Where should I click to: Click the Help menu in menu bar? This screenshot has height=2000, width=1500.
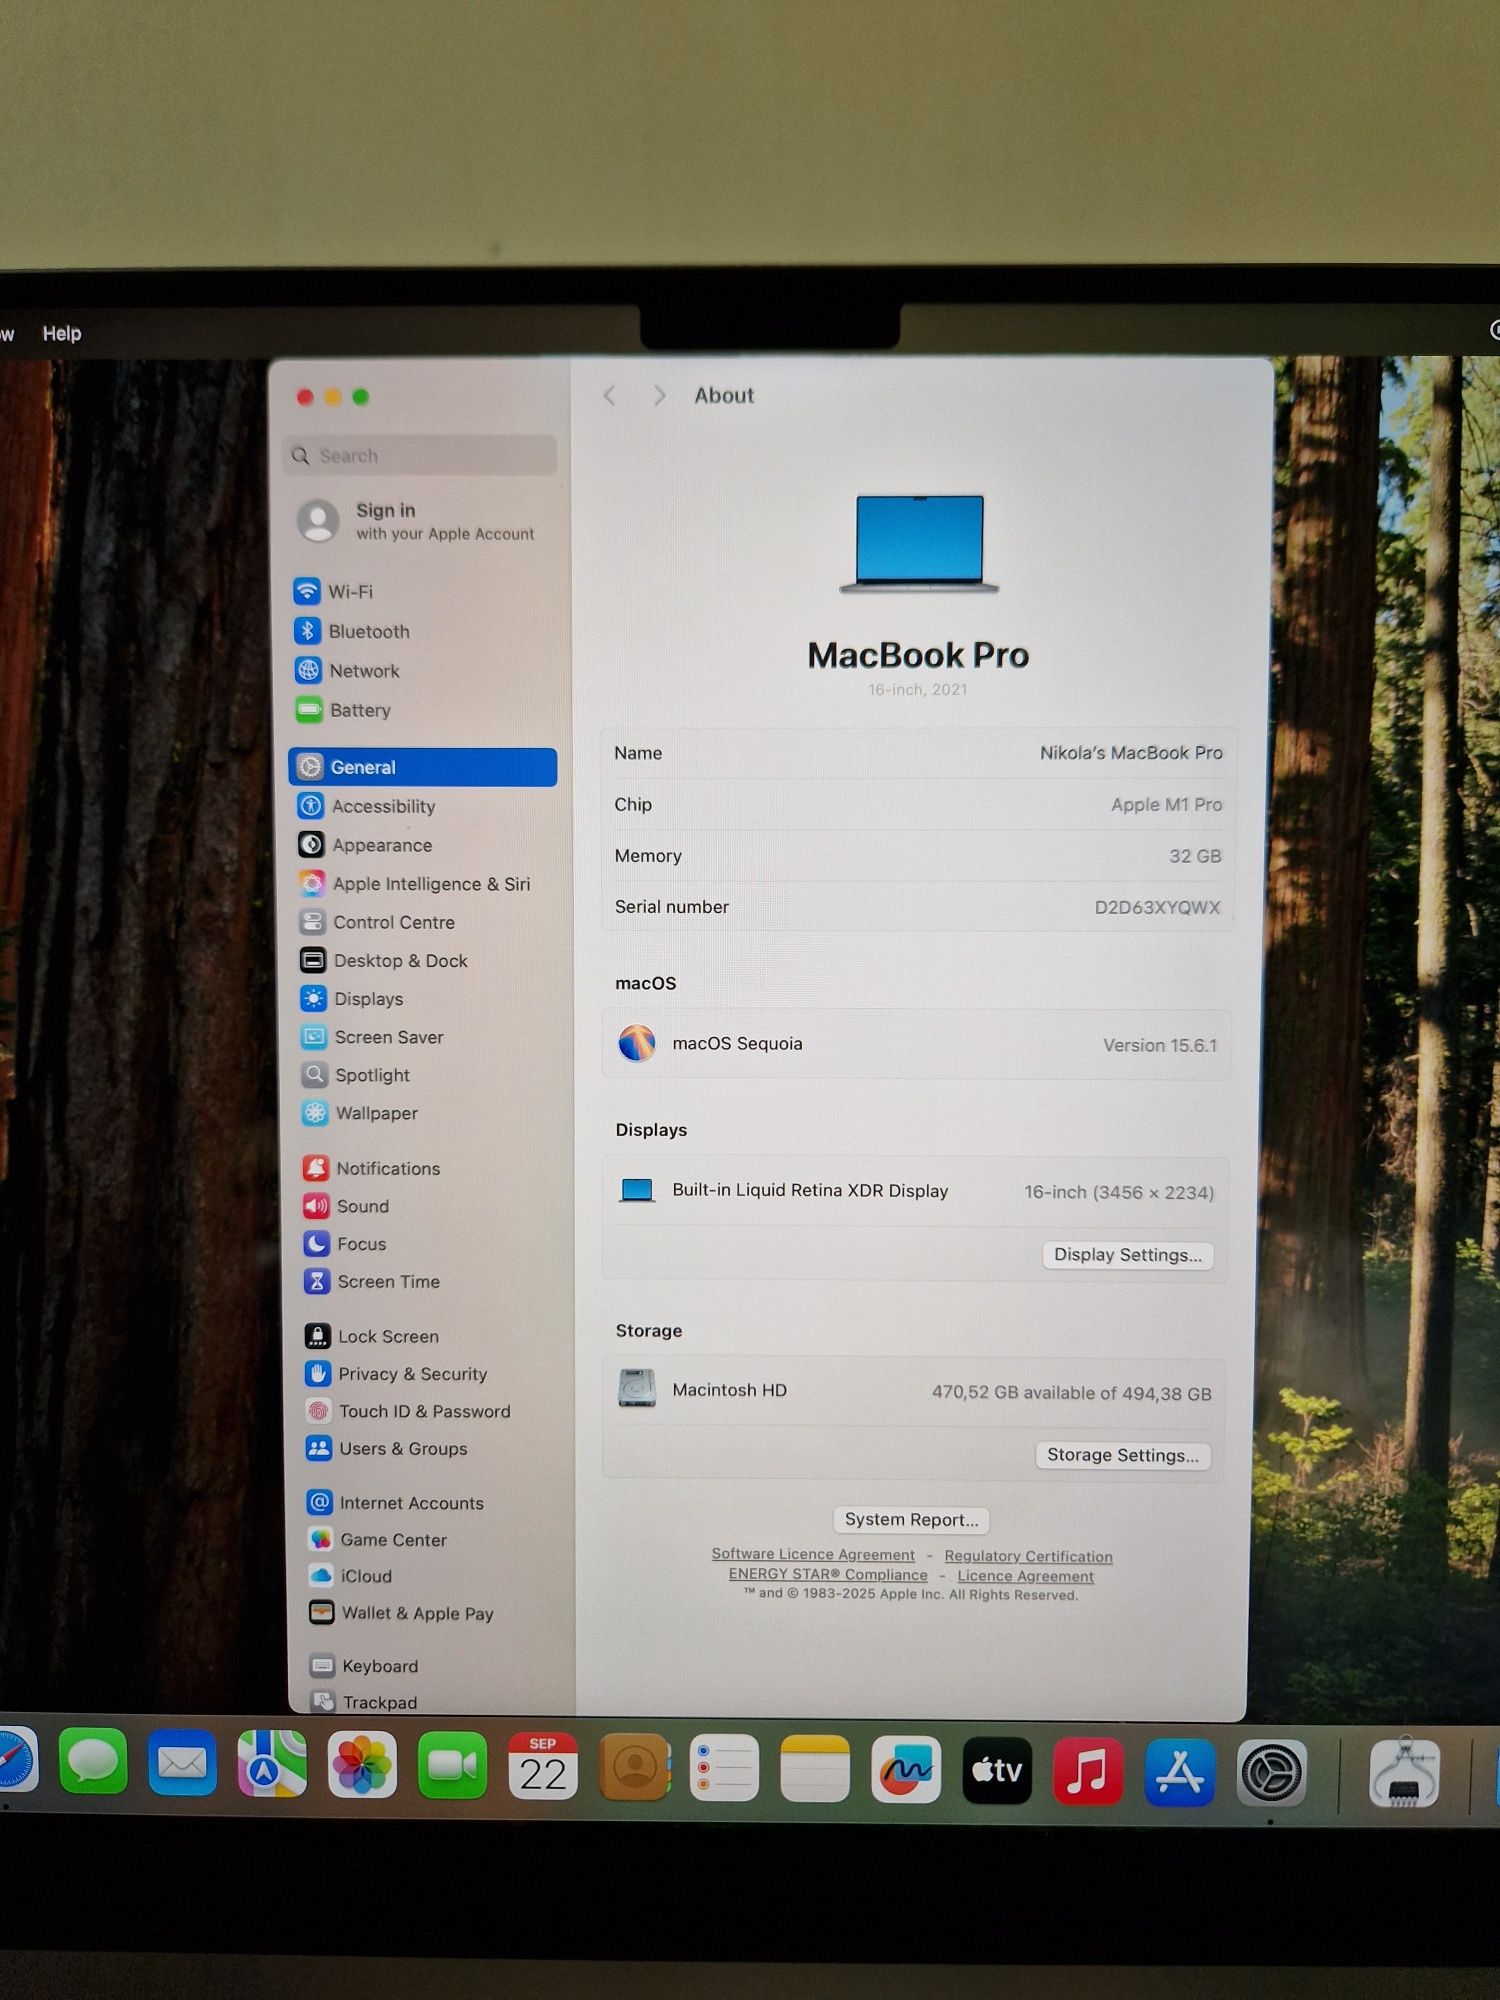click(62, 333)
